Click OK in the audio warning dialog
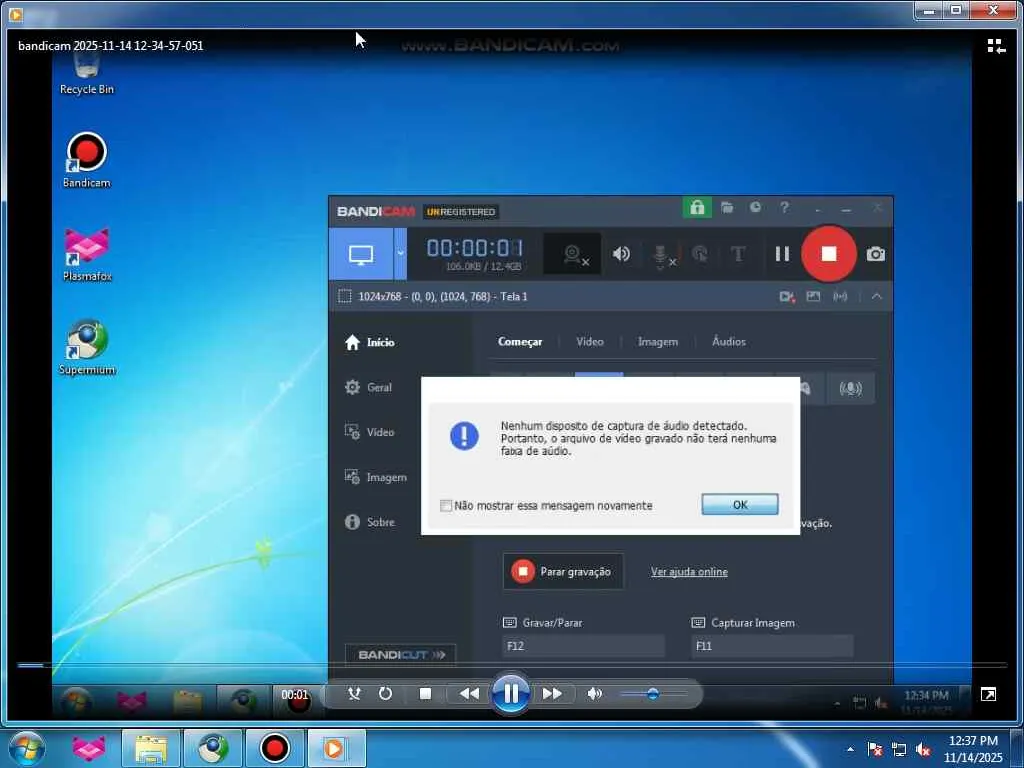 (x=740, y=504)
